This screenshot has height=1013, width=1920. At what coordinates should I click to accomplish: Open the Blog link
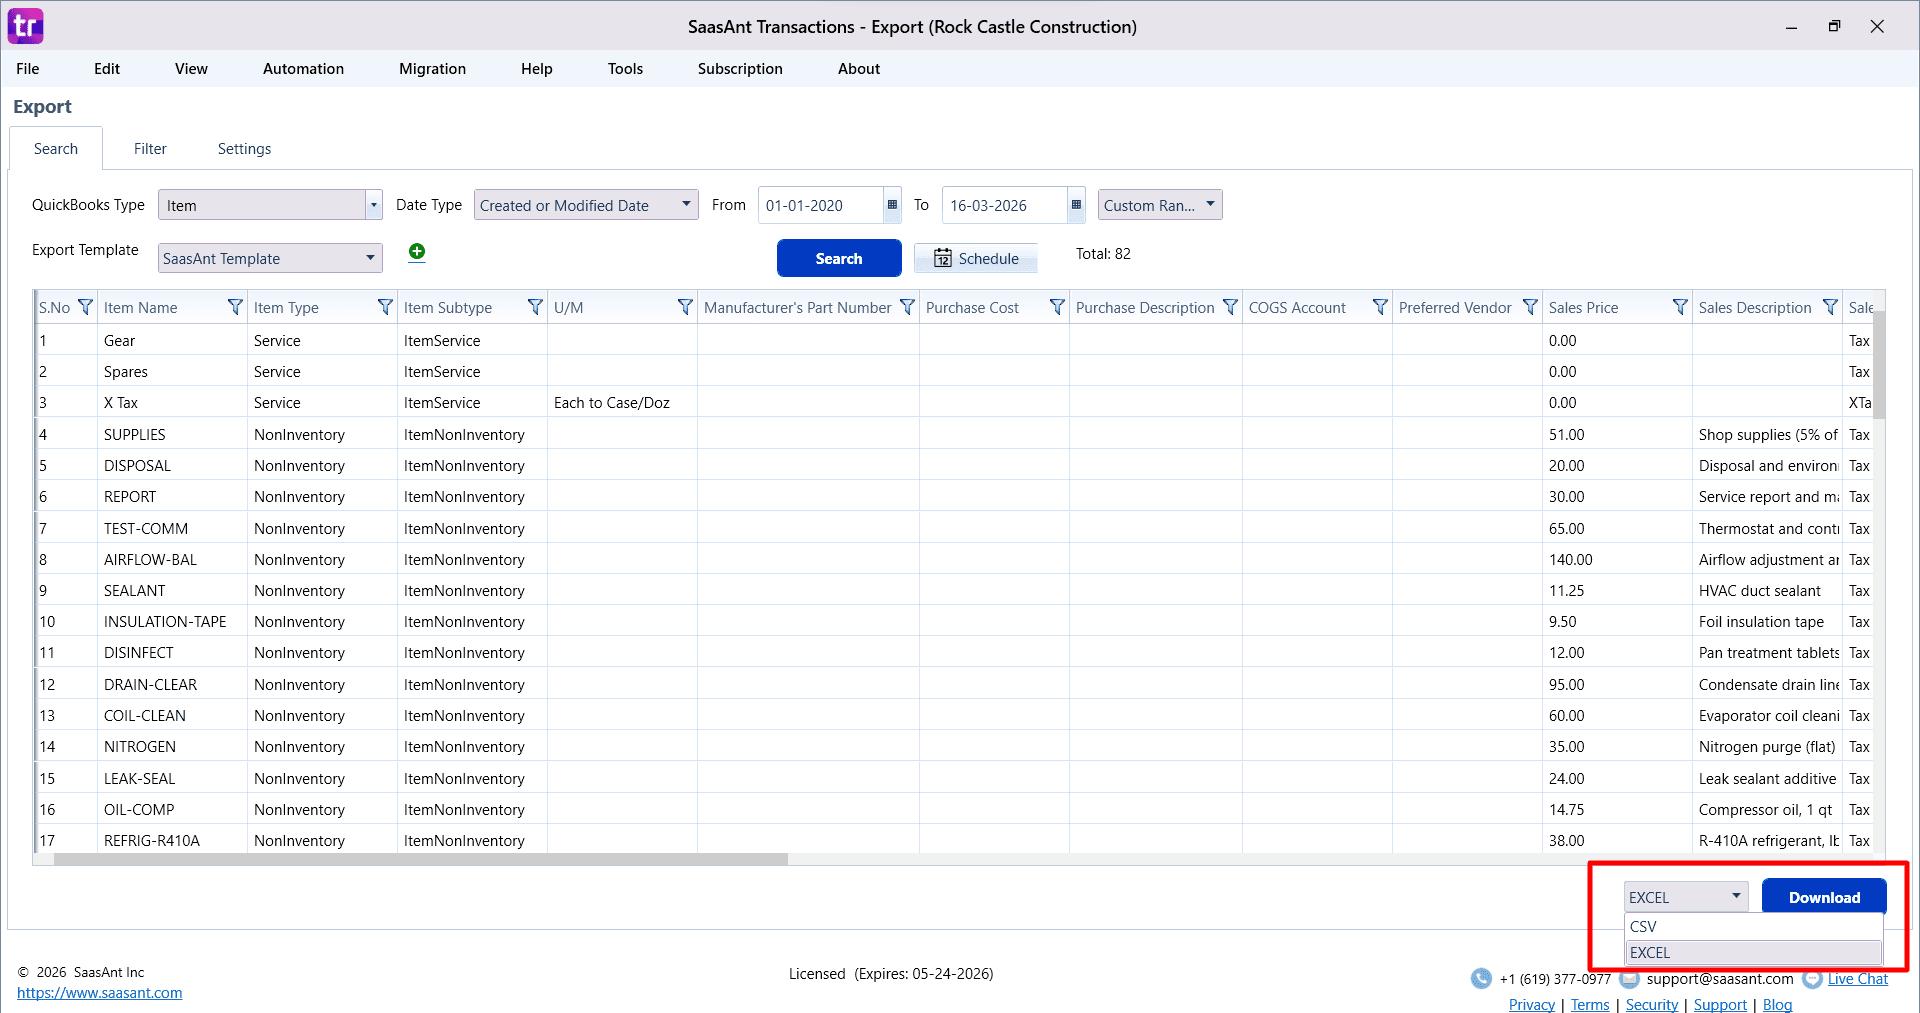coord(1777,1004)
